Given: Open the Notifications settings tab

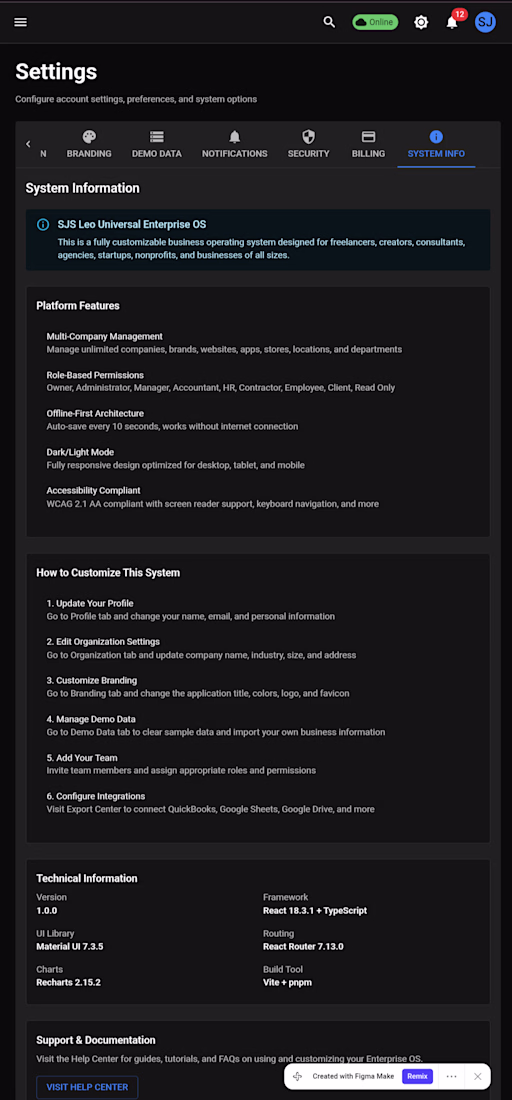Looking at the screenshot, I should (234, 145).
